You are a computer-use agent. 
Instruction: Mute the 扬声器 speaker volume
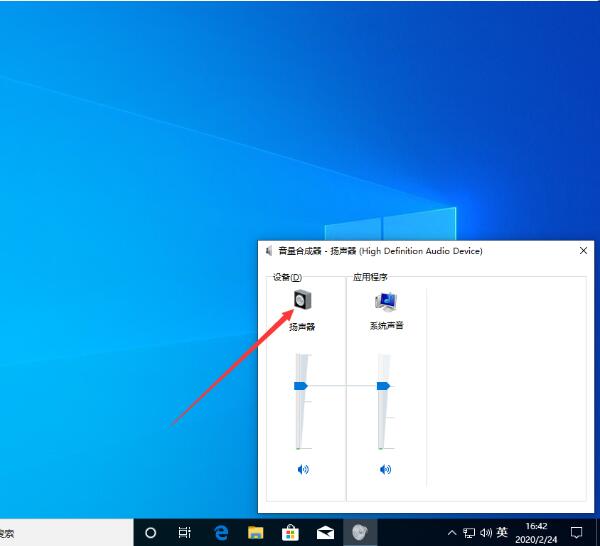point(303,469)
